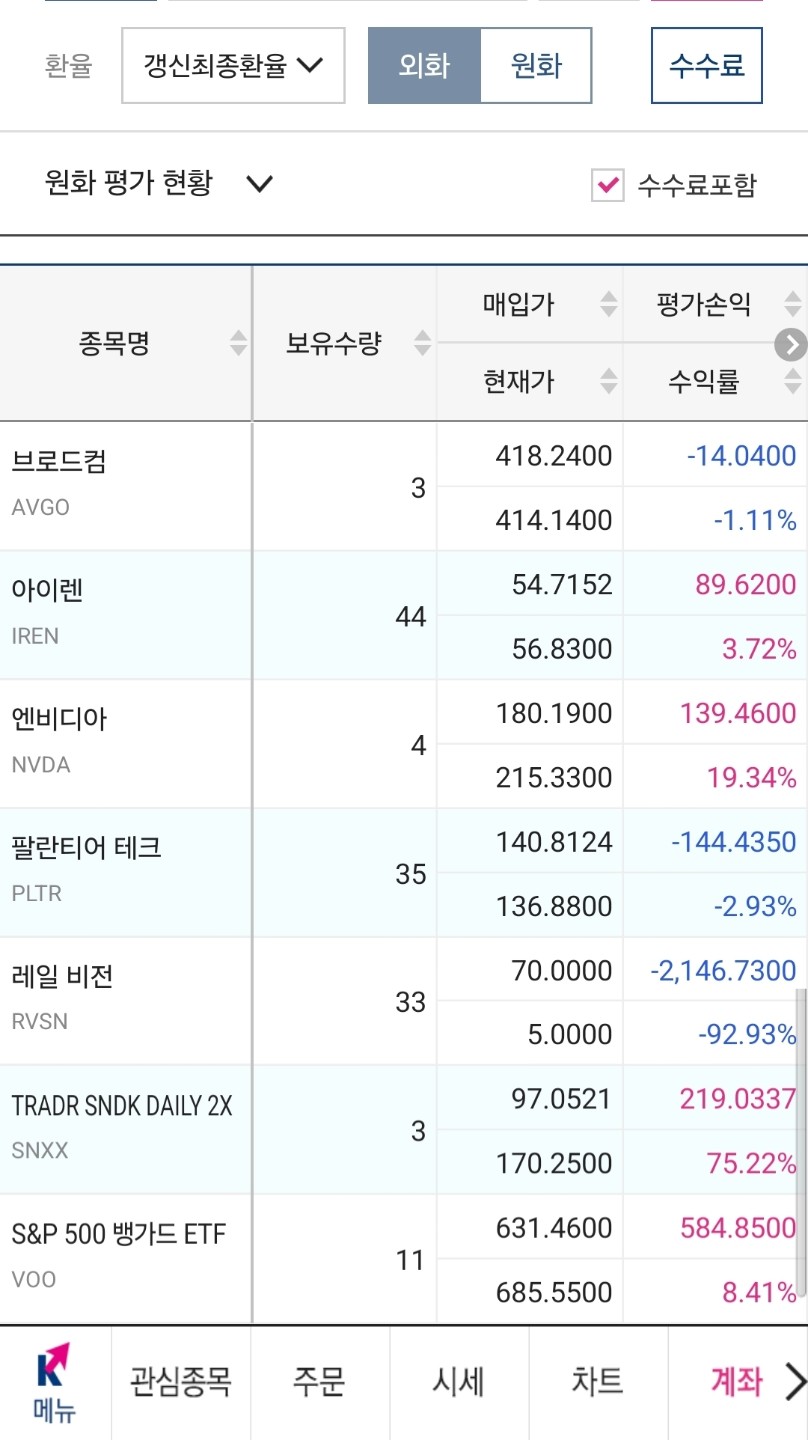Tap the RVSN ticker label

click(x=40, y=1022)
